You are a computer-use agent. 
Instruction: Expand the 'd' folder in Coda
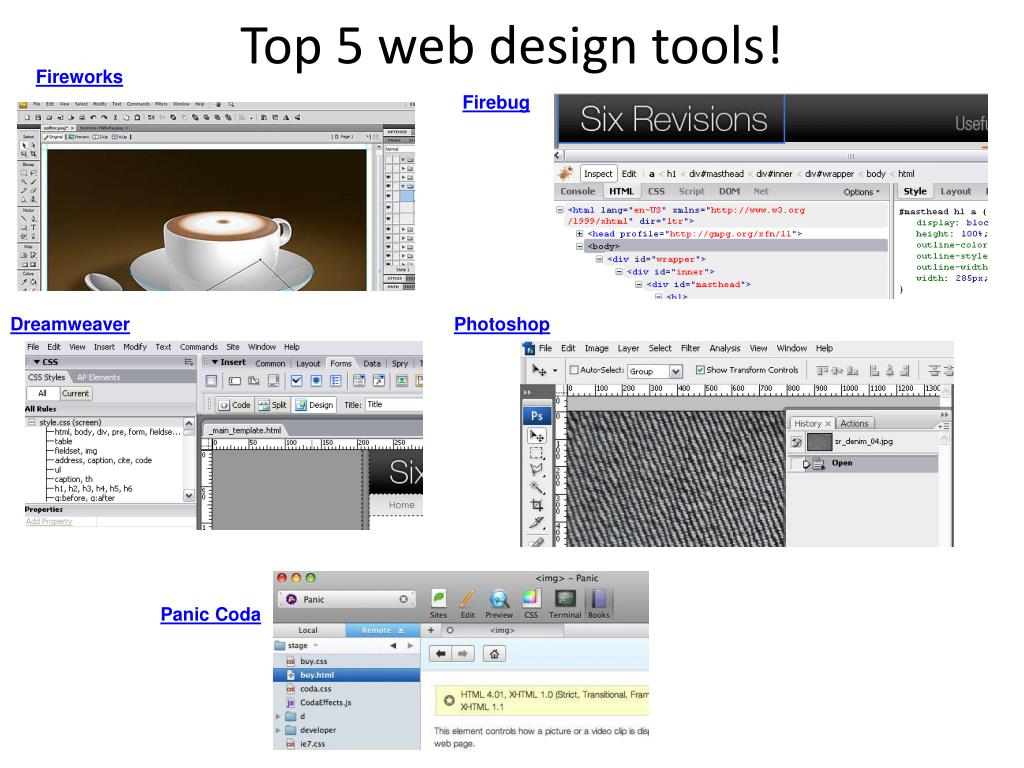pyautogui.click(x=279, y=716)
